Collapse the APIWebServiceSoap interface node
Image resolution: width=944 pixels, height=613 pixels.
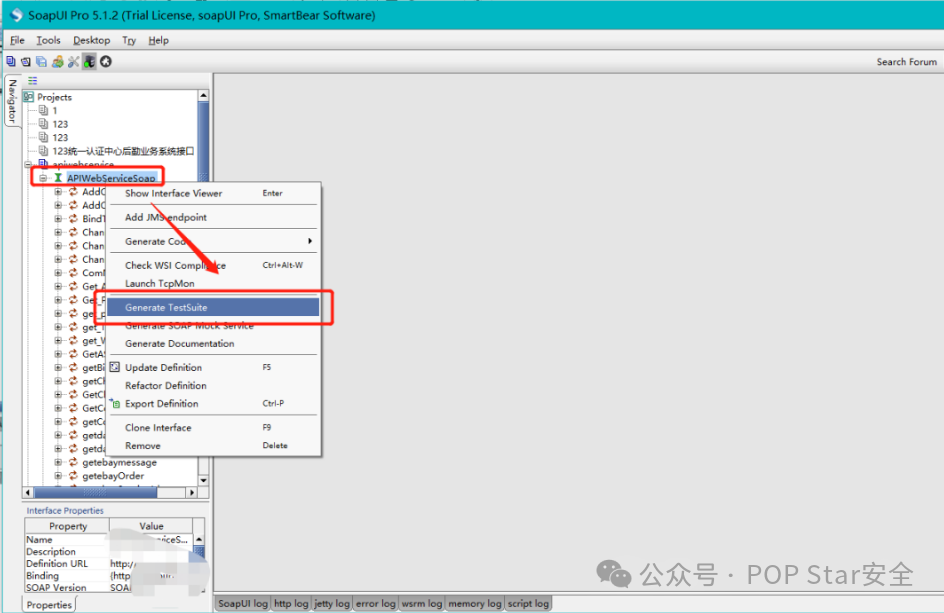[x=43, y=178]
